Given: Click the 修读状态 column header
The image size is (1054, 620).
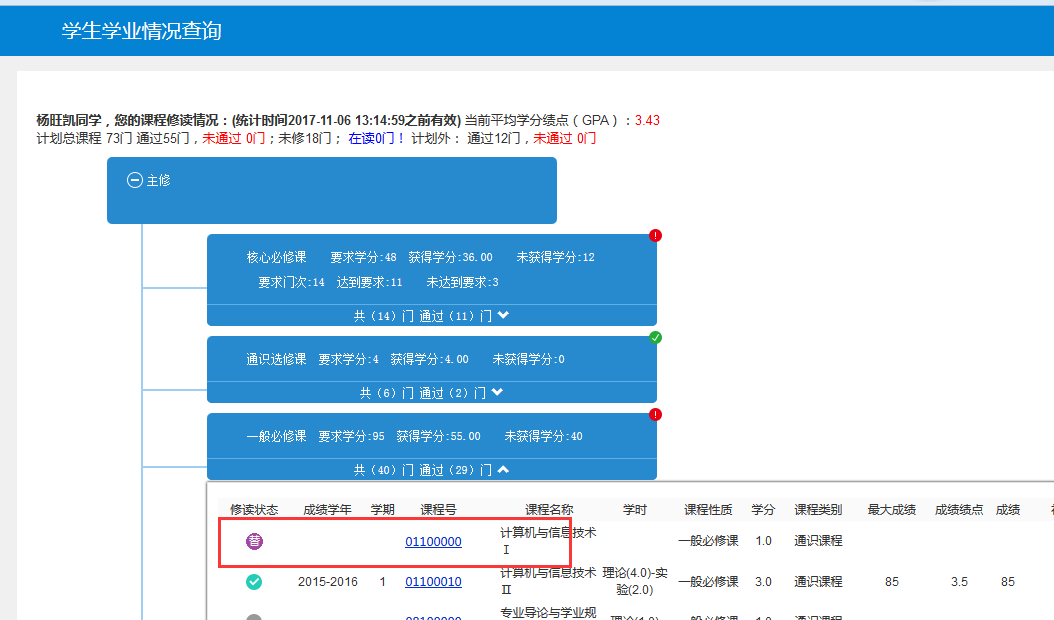Looking at the screenshot, I should pos(254,510).
